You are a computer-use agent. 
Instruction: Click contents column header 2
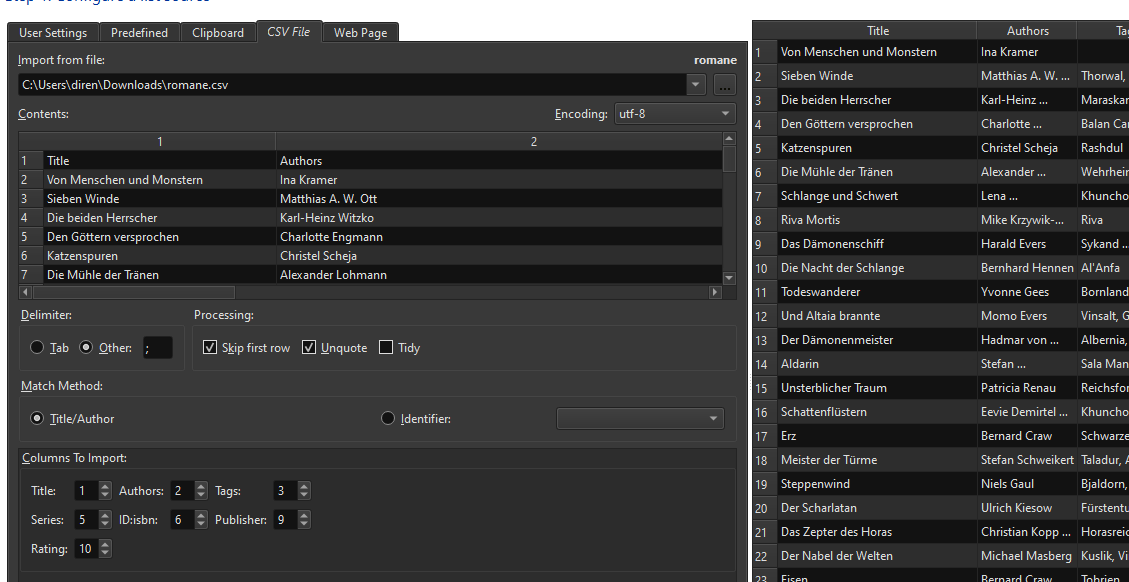click(534, 142)
